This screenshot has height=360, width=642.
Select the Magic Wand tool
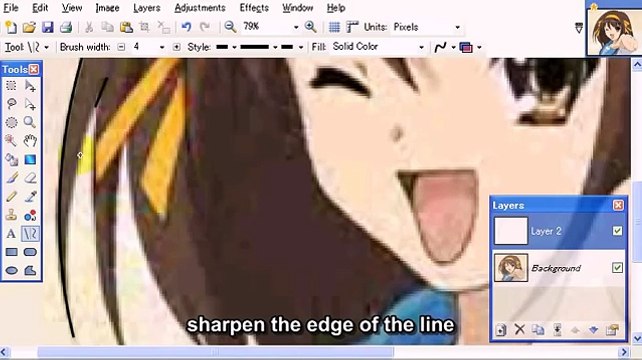11,141
